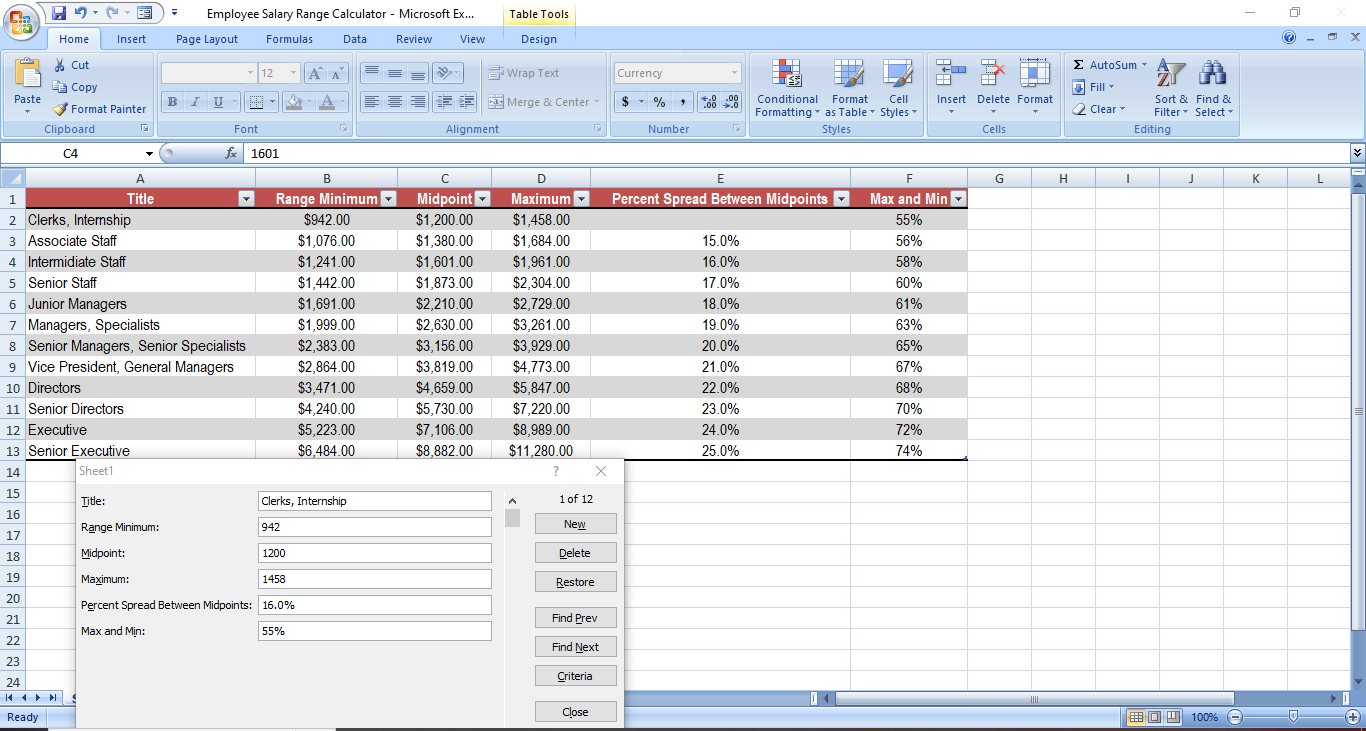Open the Maximum column filter dropdown

pyautogui.click(x=581, y=199)
